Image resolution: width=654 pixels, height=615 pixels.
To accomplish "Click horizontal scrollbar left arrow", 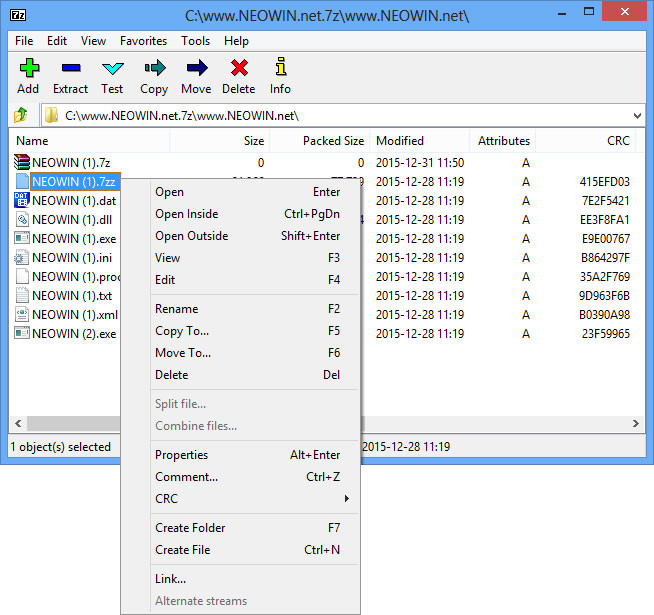I will (18, 423).
